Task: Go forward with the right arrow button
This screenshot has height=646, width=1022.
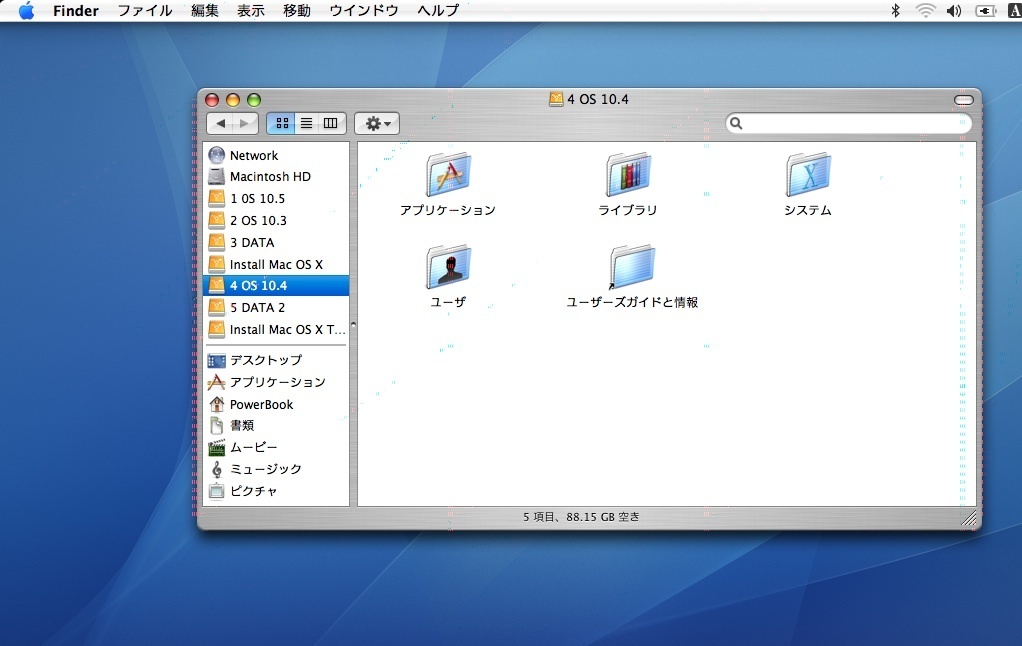Action: (x=245, y=123)
